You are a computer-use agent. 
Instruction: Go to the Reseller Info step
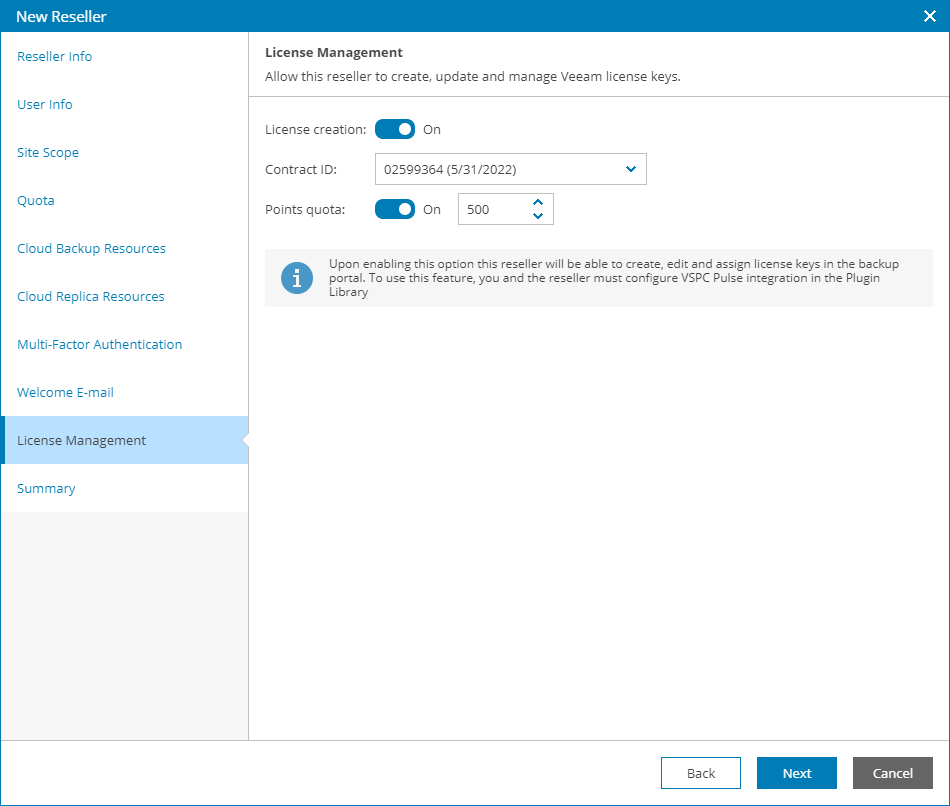[x=55, y=57]
